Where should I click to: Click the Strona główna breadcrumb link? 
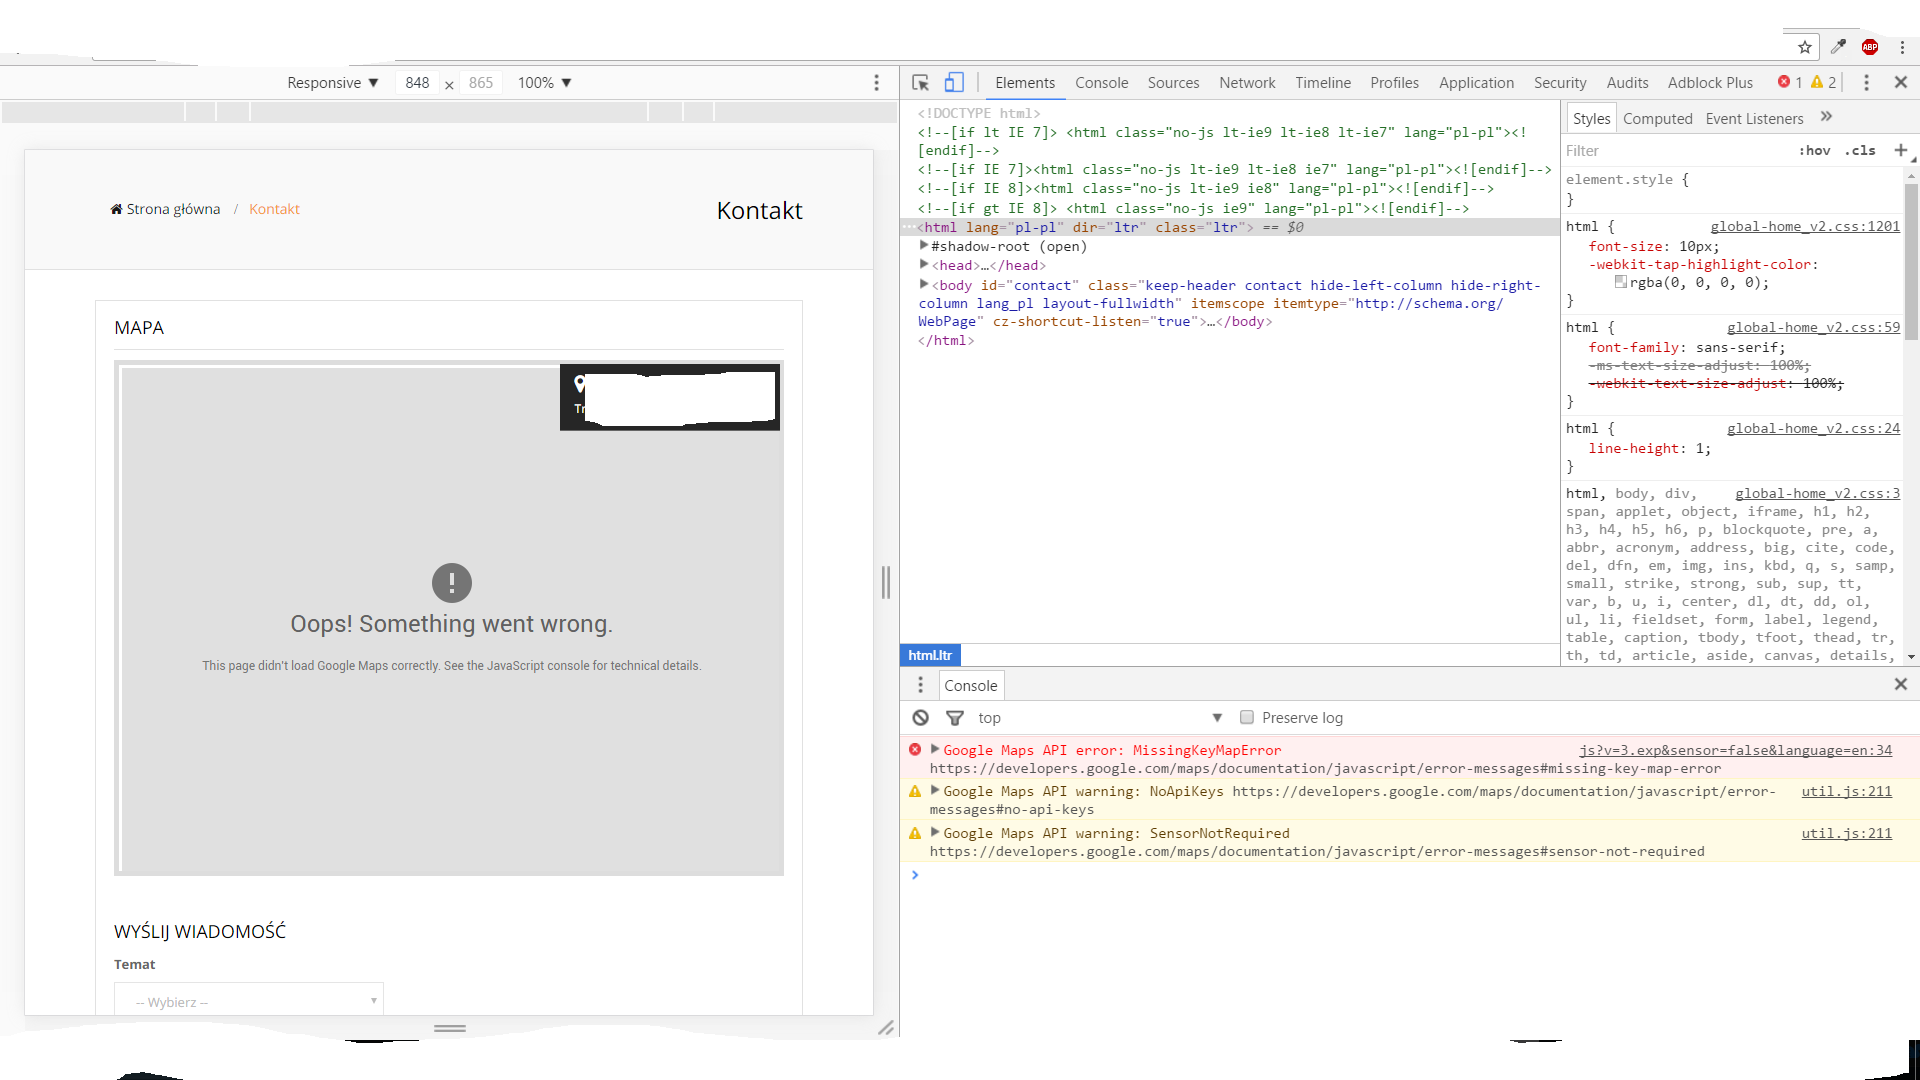click(173, 209)
